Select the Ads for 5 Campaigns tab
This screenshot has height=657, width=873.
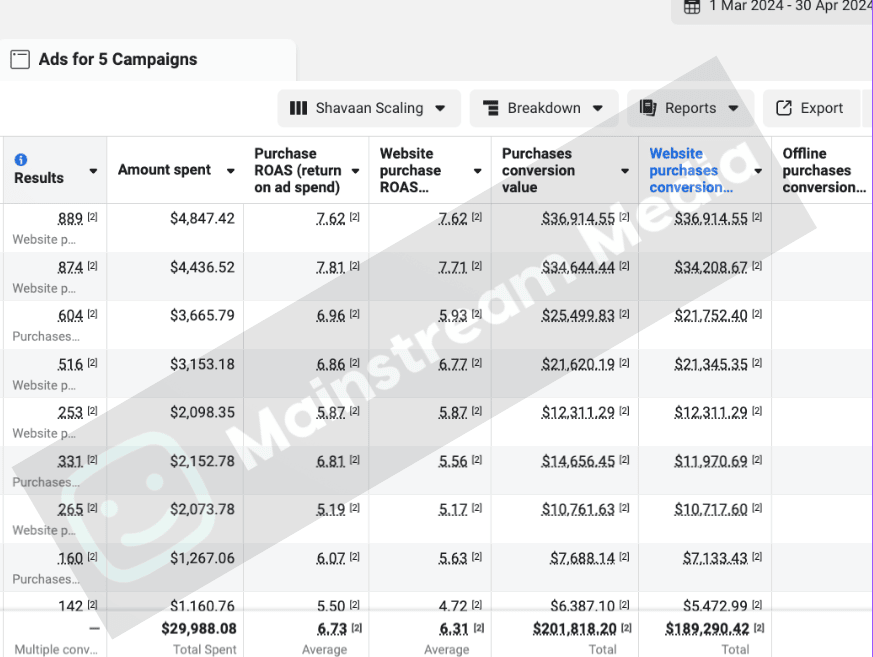click(x=117, y=60)
